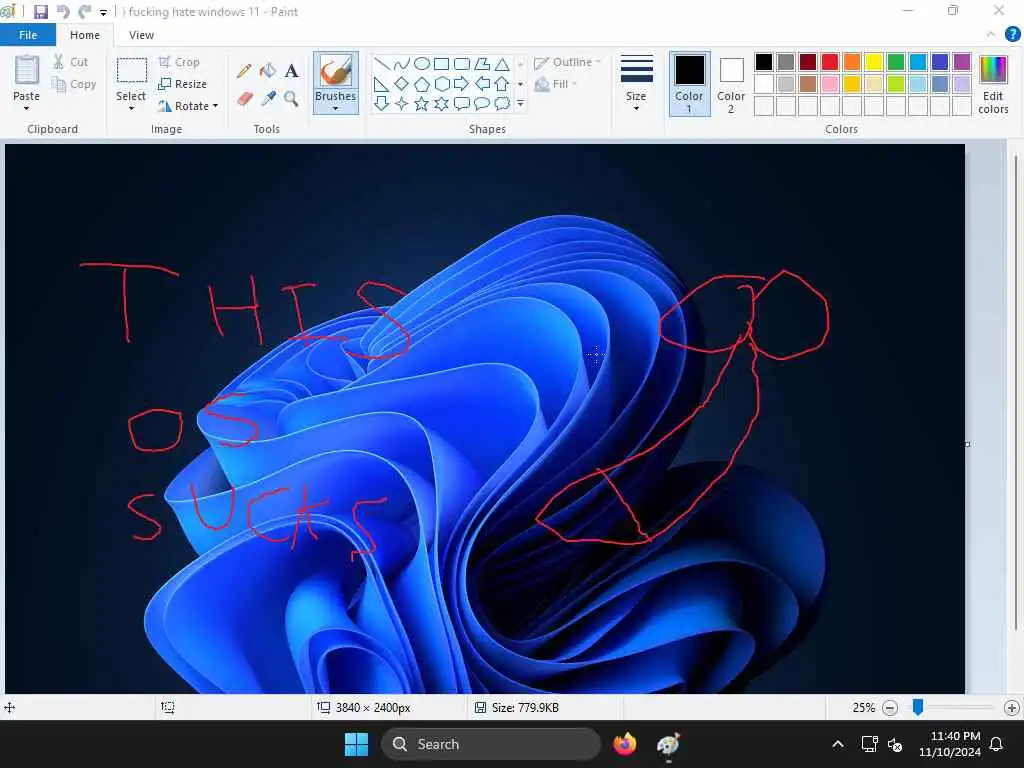Pick the yellow color swatch
This screenshot has height=768, width=1024.
click(x=874, y=62)
